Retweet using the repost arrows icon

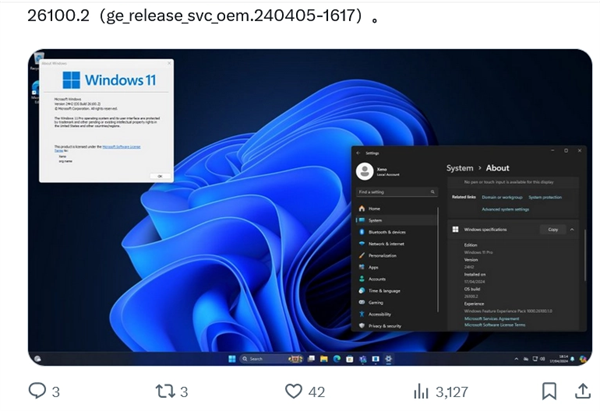tap(165, 391)
